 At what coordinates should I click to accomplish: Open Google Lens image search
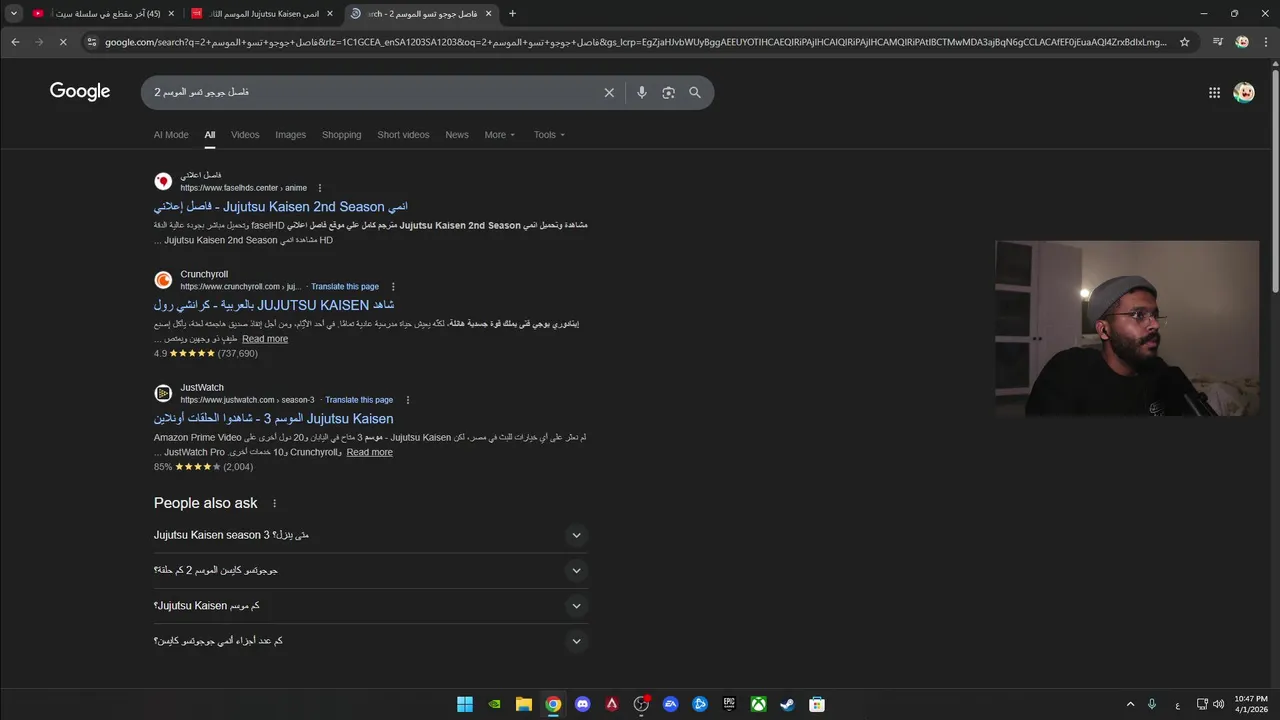[x=668, y=92]
